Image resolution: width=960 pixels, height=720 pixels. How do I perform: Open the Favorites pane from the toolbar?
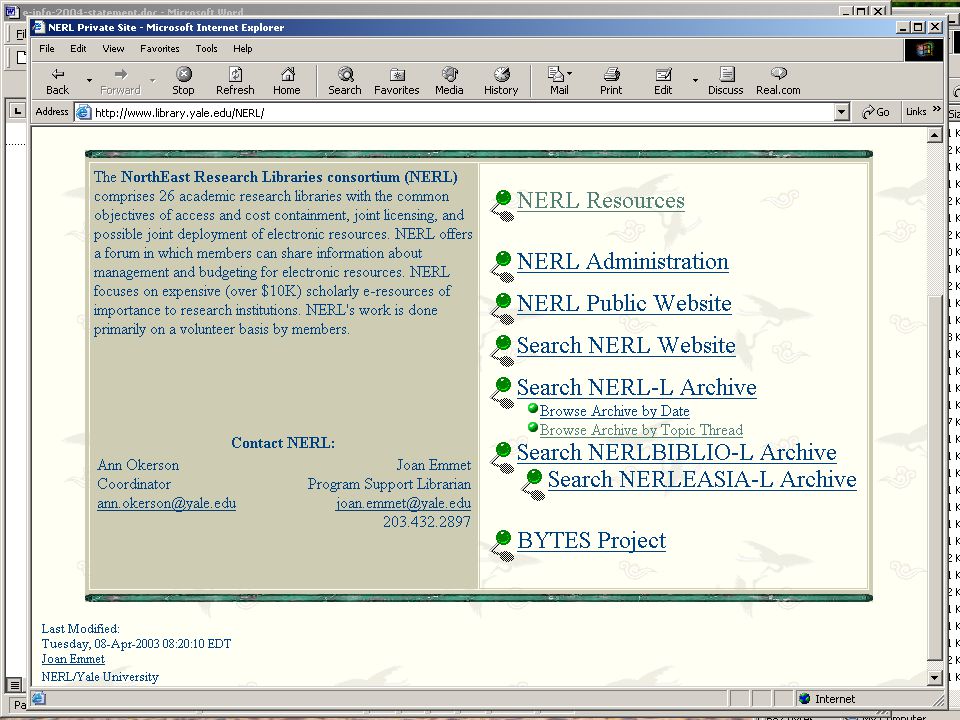(397, 81)
